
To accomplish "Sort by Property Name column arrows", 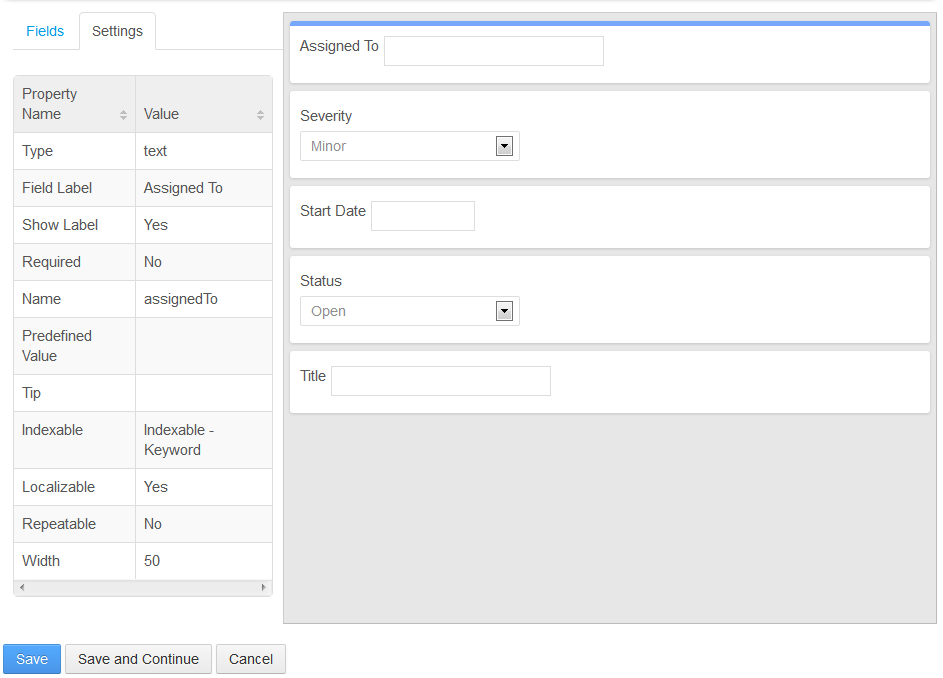I will coord(123,115).
